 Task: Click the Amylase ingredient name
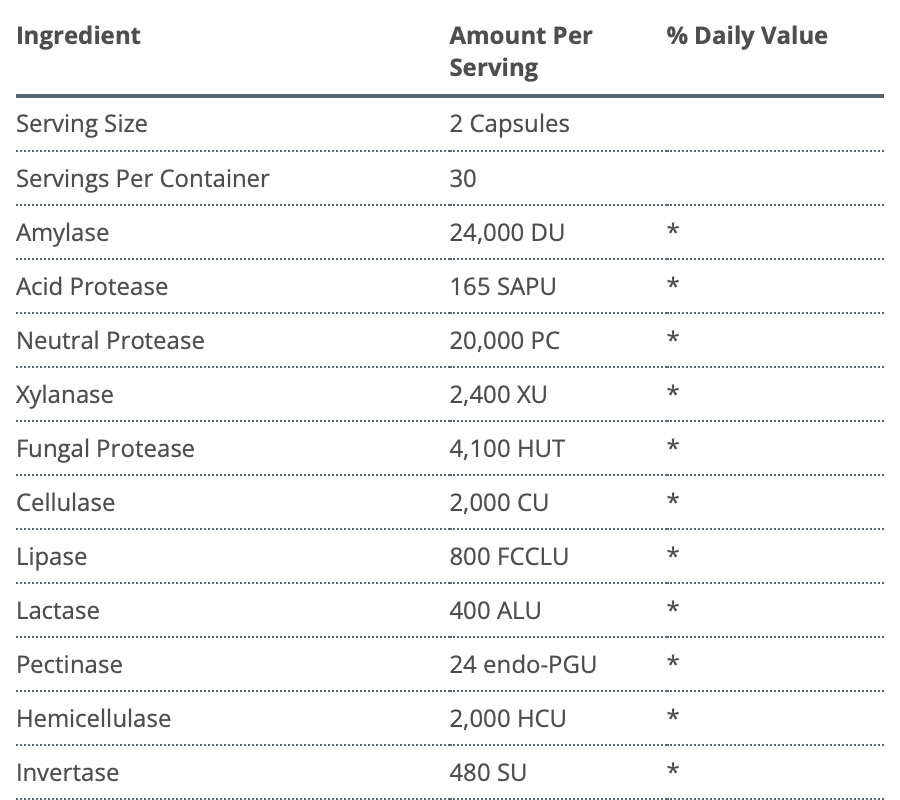(63, 232)
